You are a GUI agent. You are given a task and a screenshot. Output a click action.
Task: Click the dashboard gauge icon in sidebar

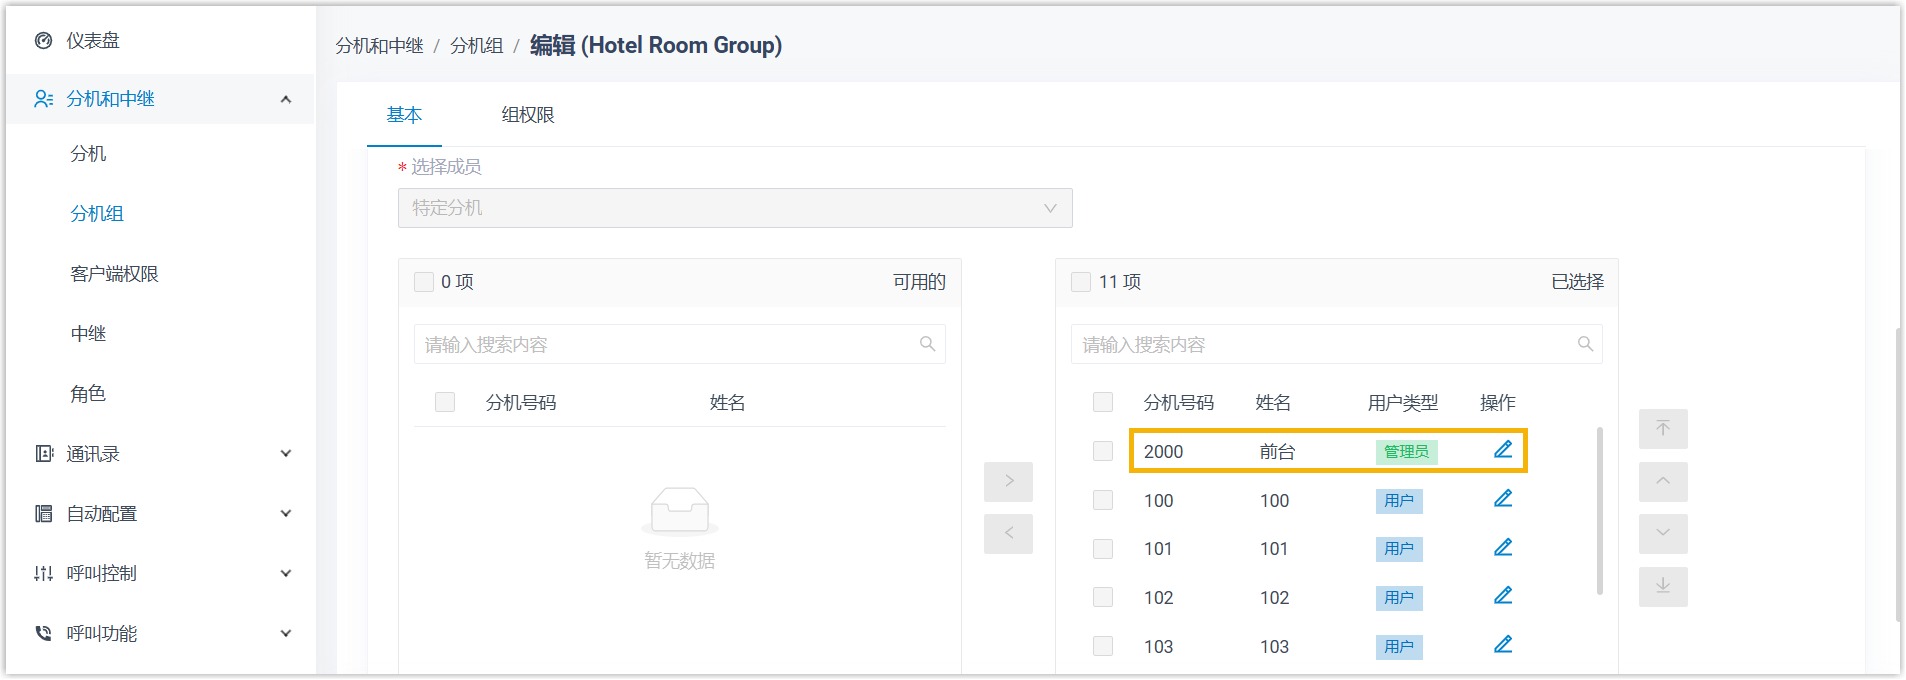click(x=43, y=41)
